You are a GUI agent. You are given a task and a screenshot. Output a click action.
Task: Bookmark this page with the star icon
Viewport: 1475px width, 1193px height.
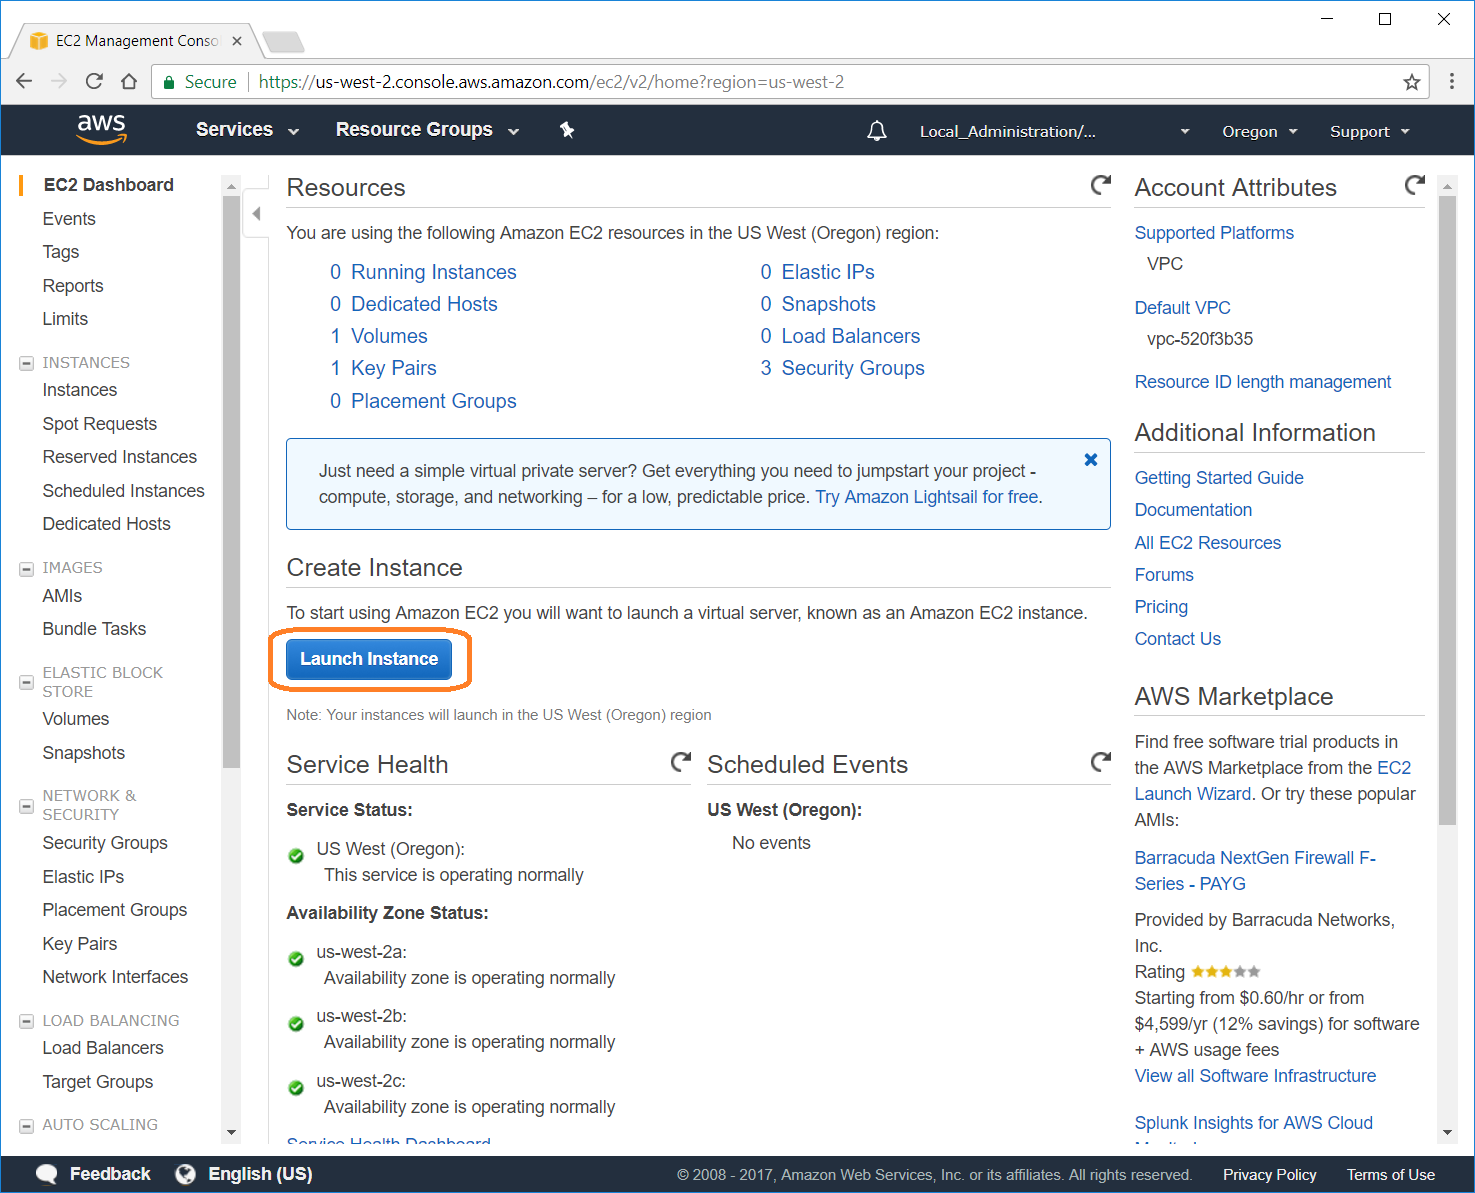pyautogui.click(x=1412, y=82)
